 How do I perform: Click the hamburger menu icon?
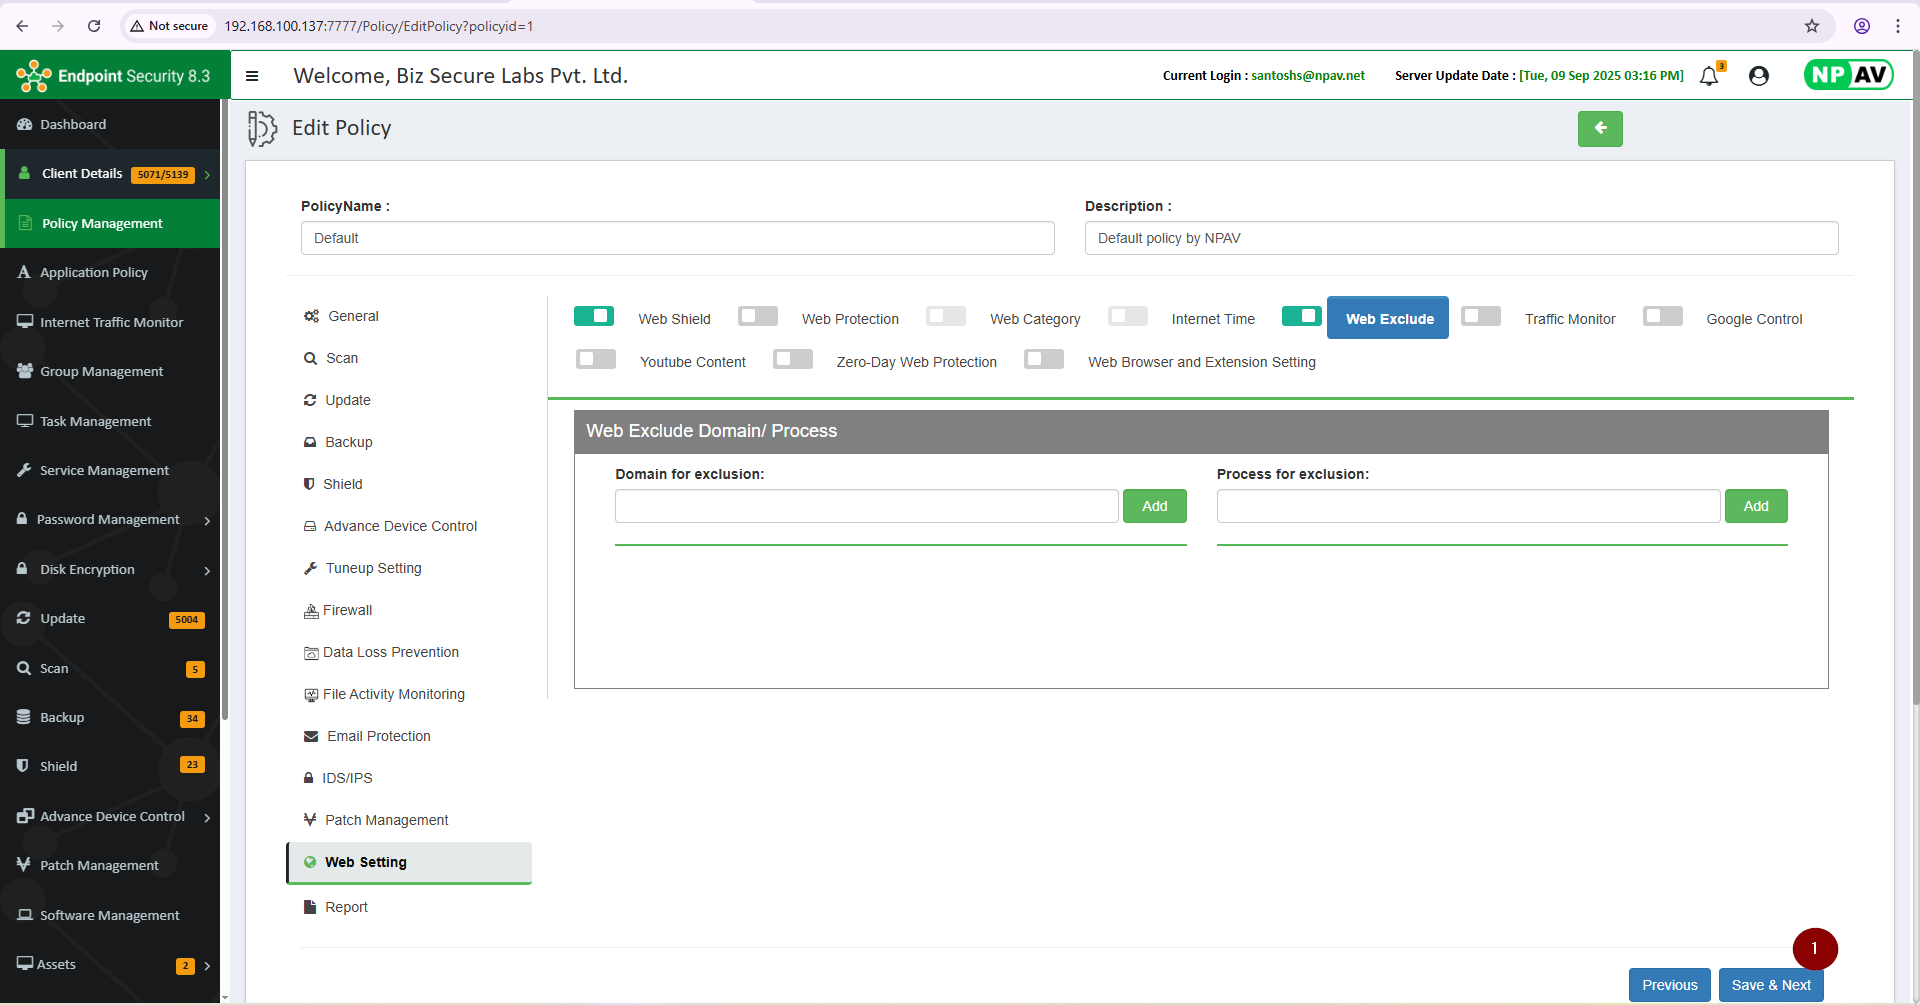click(252, 76)
